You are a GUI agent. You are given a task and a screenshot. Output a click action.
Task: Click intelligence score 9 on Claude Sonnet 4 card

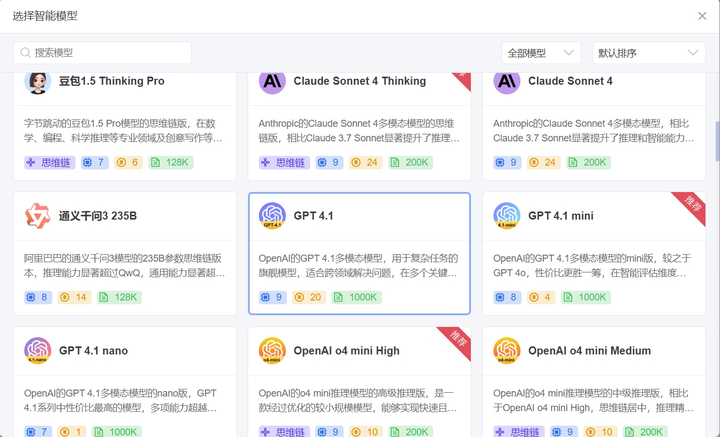pyautogui.click(x=507, y=162)
